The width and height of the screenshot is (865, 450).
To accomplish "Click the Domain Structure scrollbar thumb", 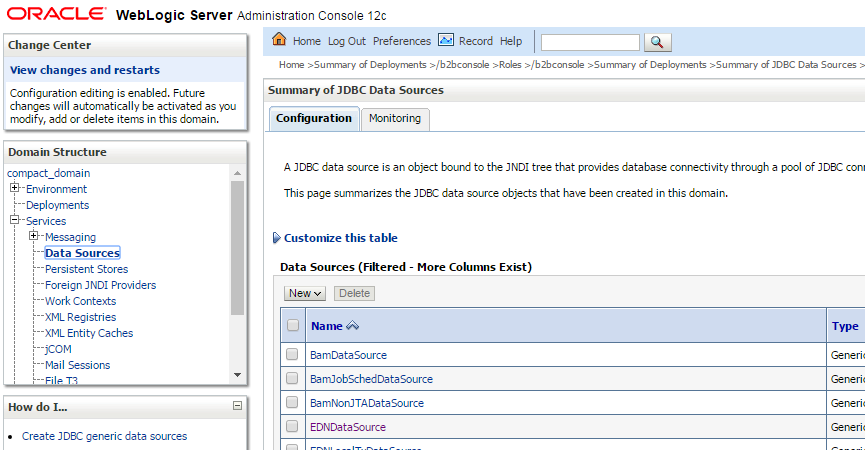I will pos(237,248).
